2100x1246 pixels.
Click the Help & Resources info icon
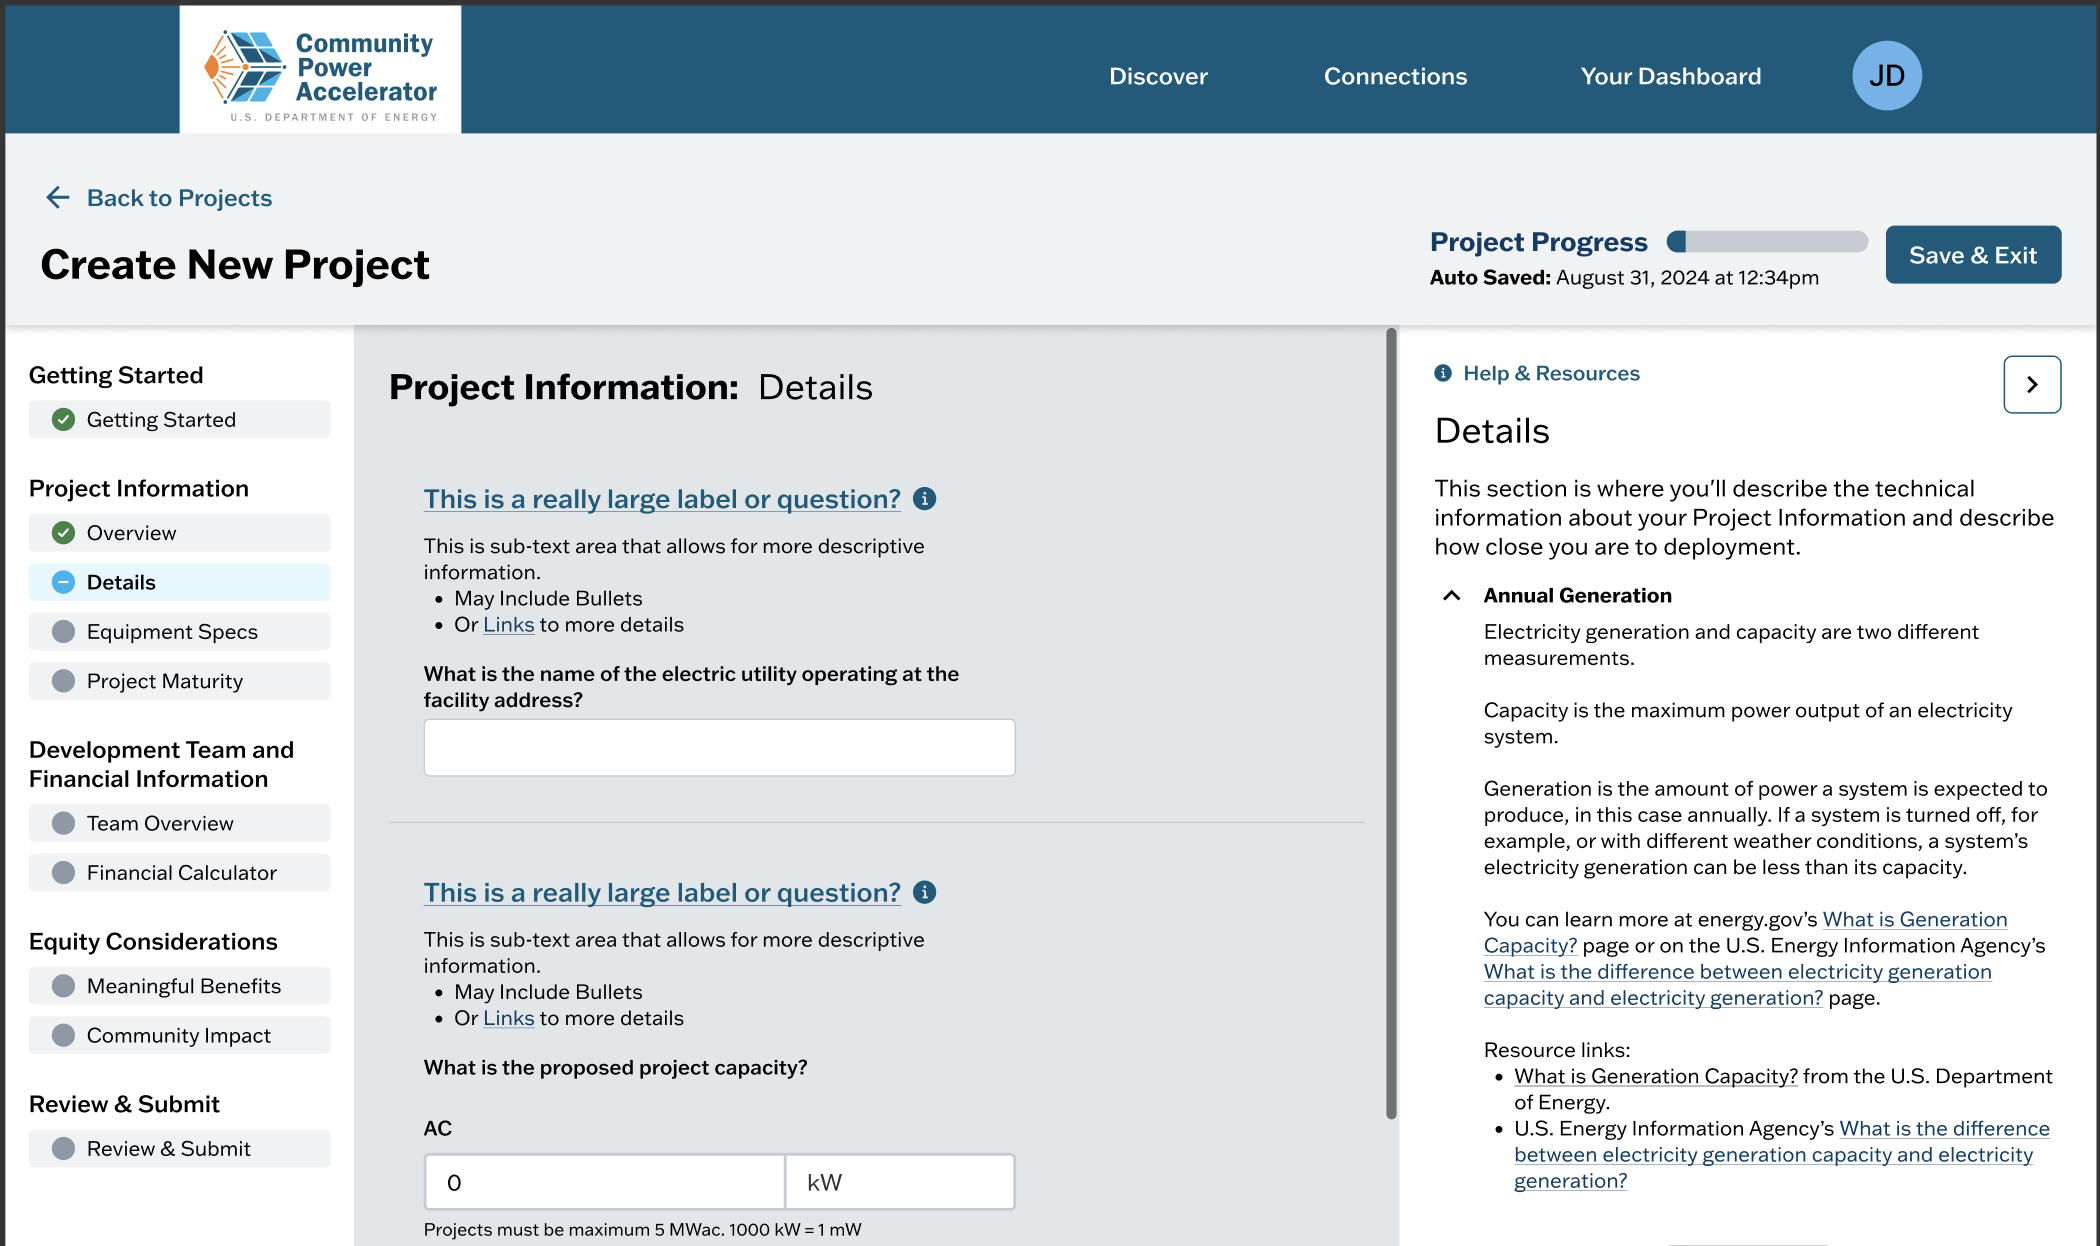pyautogui.click(x=1443, y=374)
